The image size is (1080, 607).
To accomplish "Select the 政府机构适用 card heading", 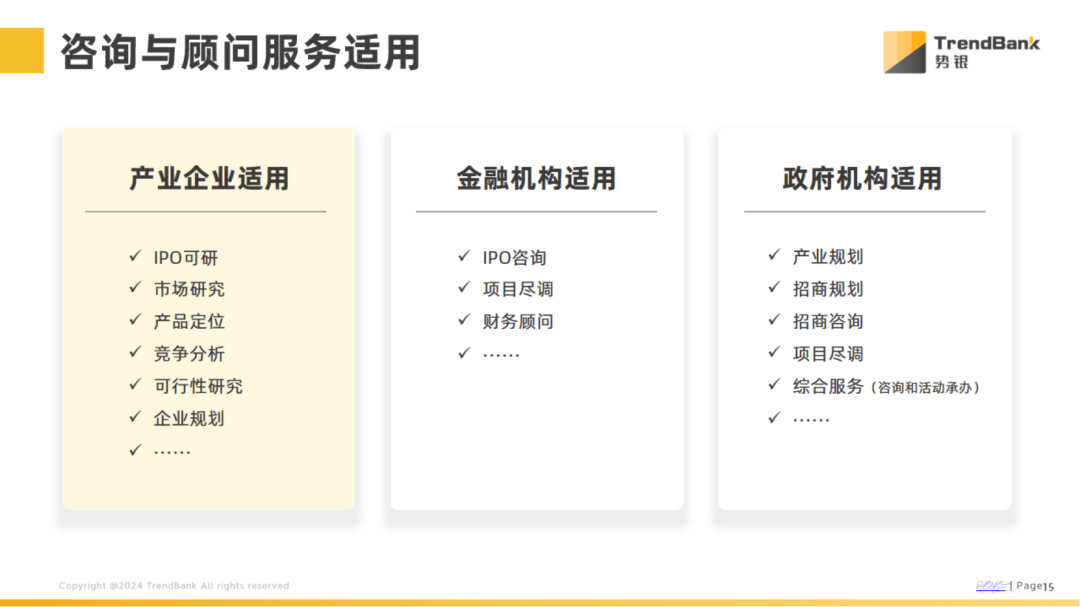I will [x=862, y=179].
